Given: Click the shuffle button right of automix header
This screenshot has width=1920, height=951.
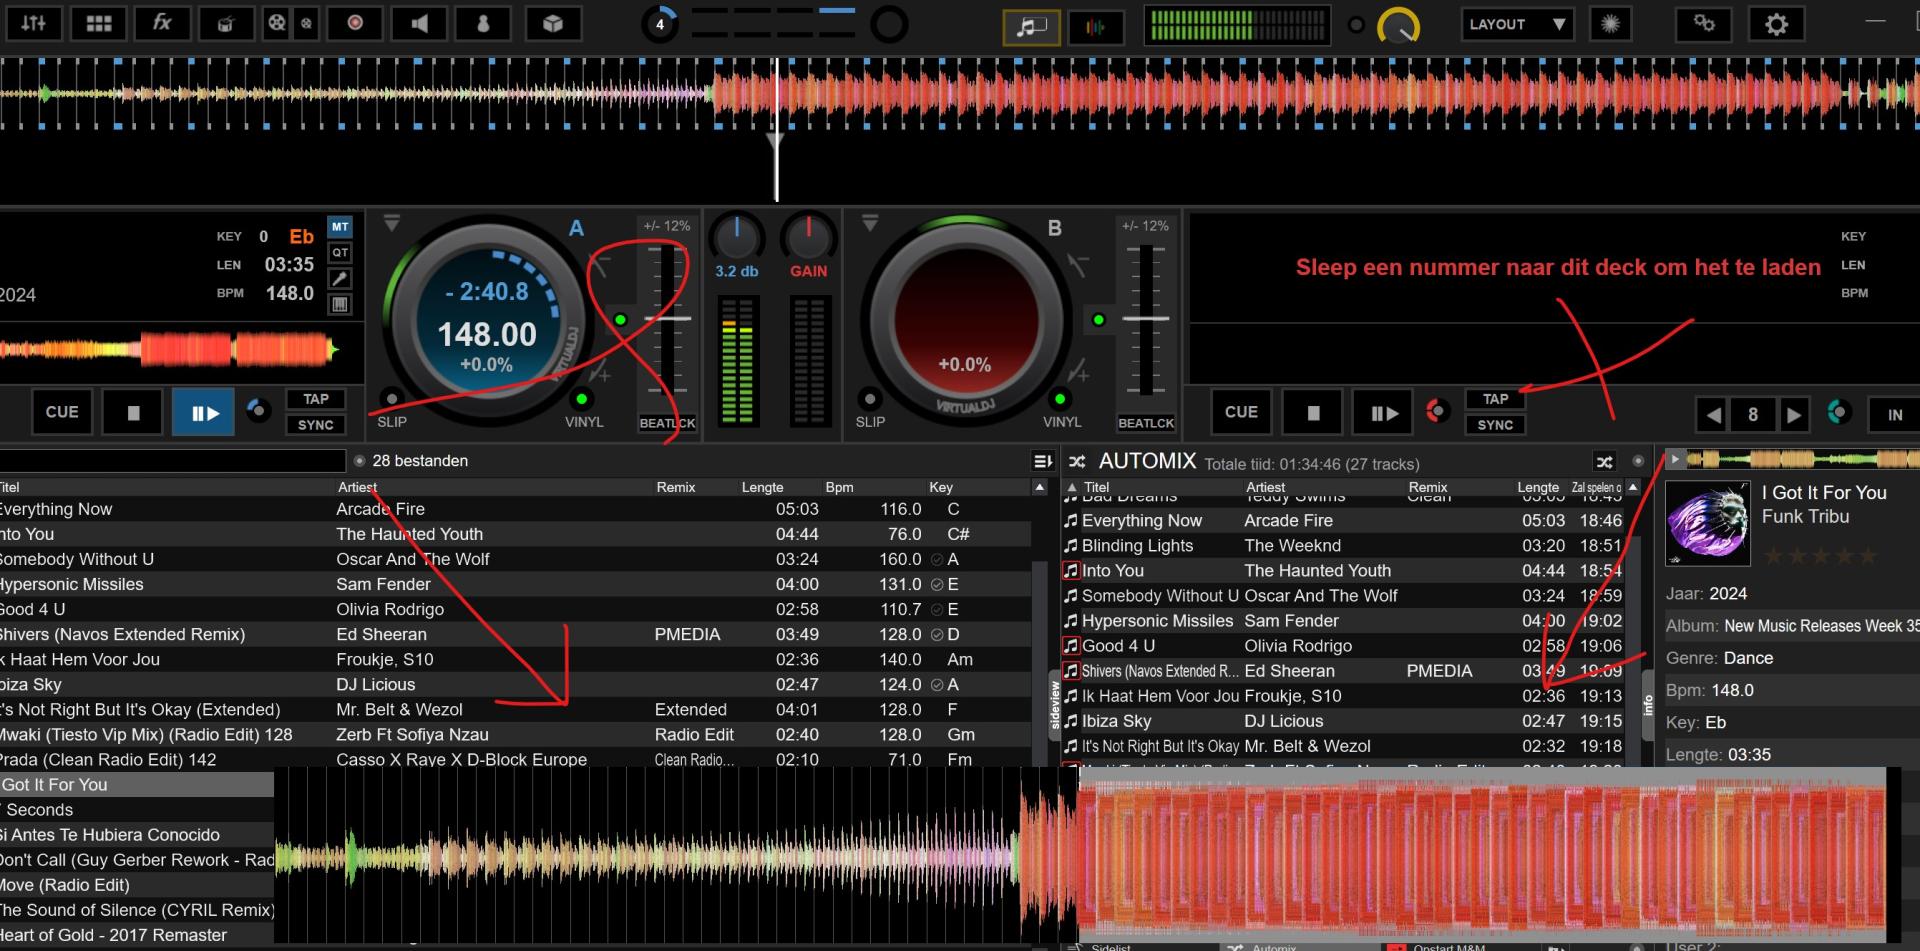Looking at the screenshot, I should click(x=1604, y=462).
